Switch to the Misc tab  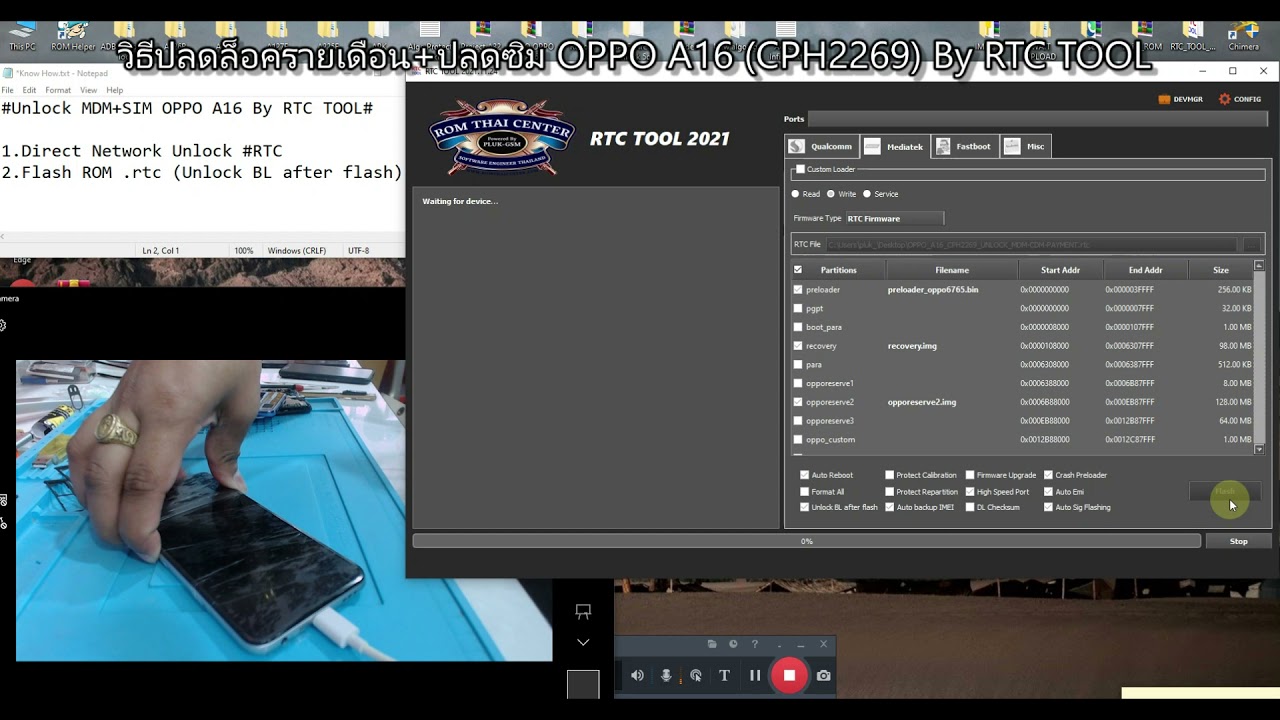pyautogui.click(x=1026, y=146)
